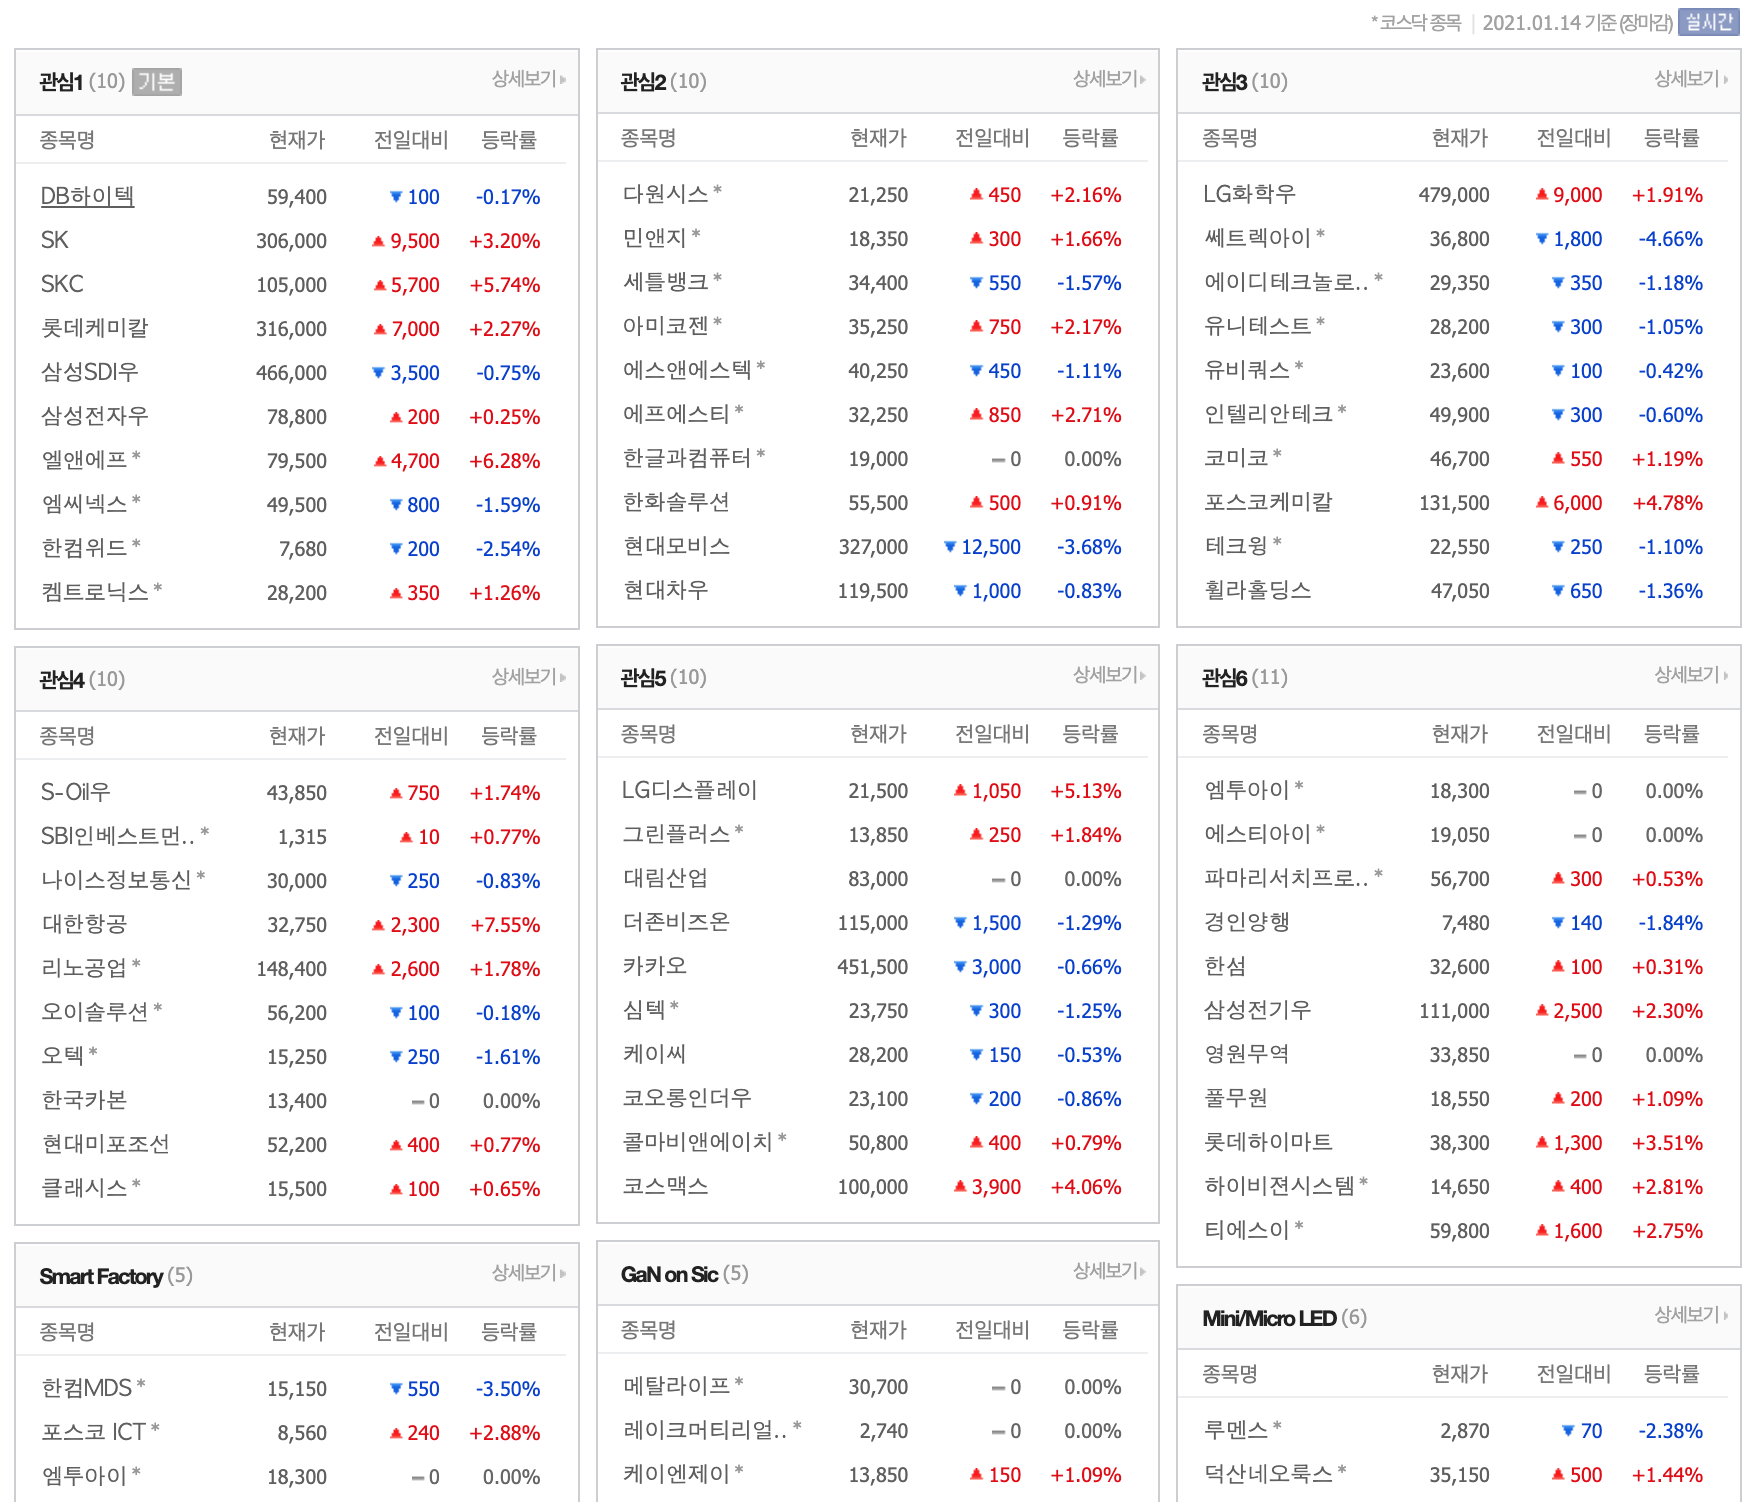Open 한컴MDS in Smart Factory
This screenshot has height=1502, width=1752.
[87, 1388]
